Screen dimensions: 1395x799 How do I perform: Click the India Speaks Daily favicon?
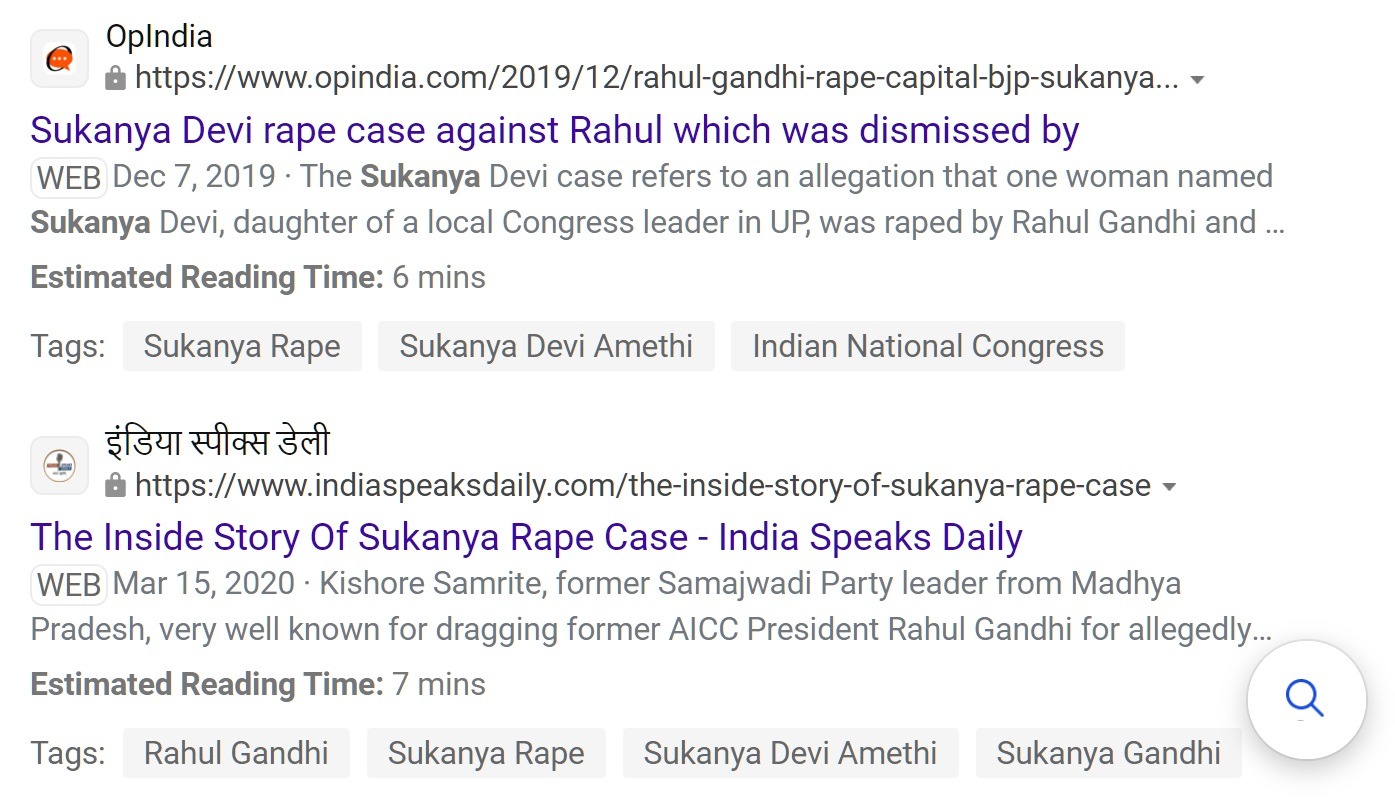pos(60,465)
